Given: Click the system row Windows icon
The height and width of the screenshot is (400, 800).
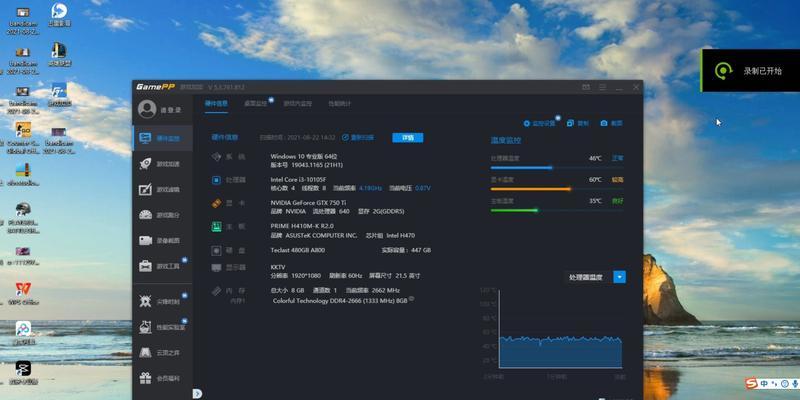Looking at the screenshot, I should (216, 157).
